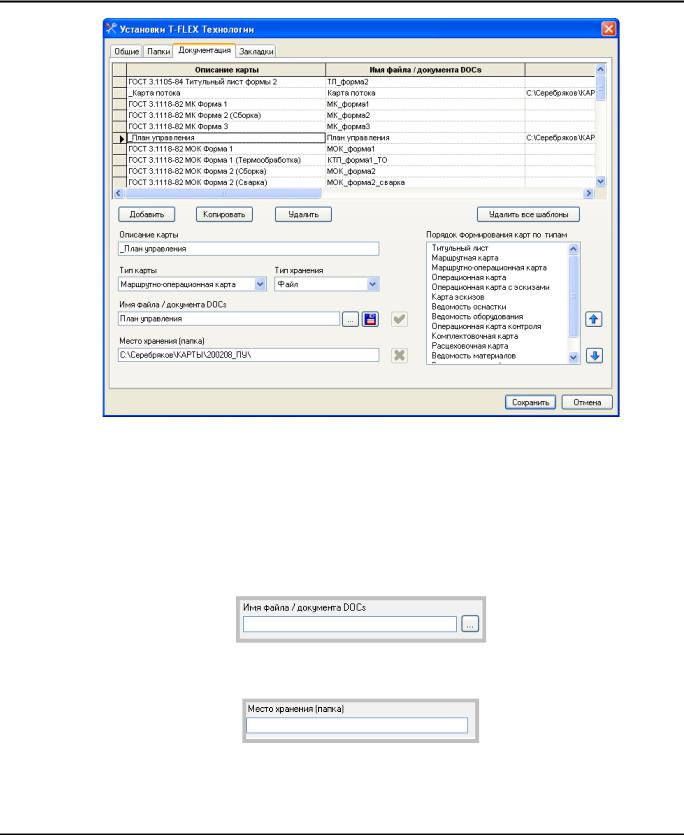The width and height of the screenshot is (684, 835).
Task: Click Имя файла / документа DOCs column header
Action: click(x=425, y=70)
